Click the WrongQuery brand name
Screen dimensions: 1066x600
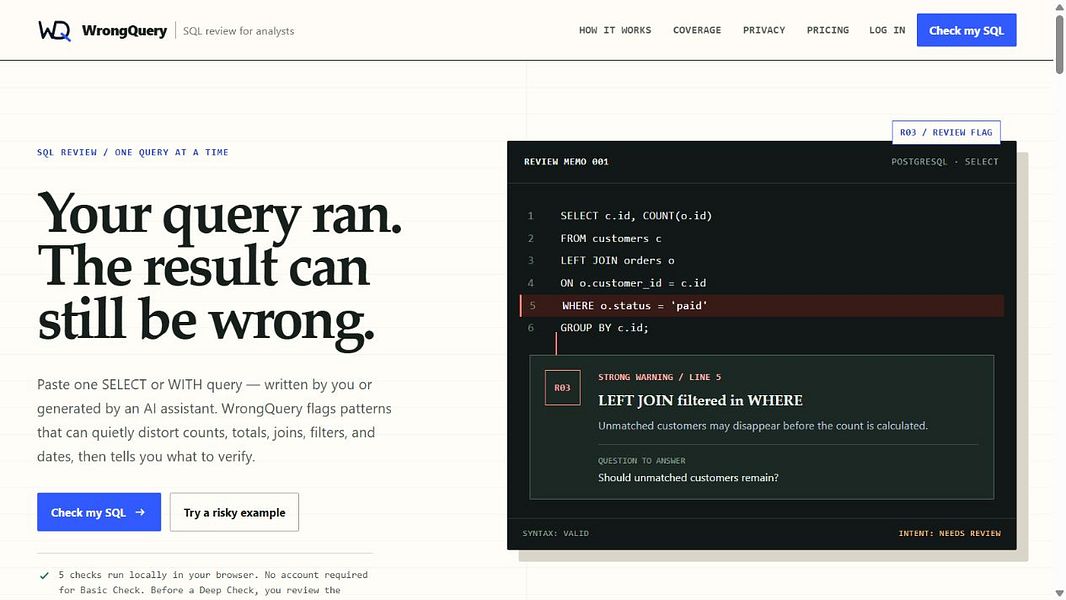(124, 31)
